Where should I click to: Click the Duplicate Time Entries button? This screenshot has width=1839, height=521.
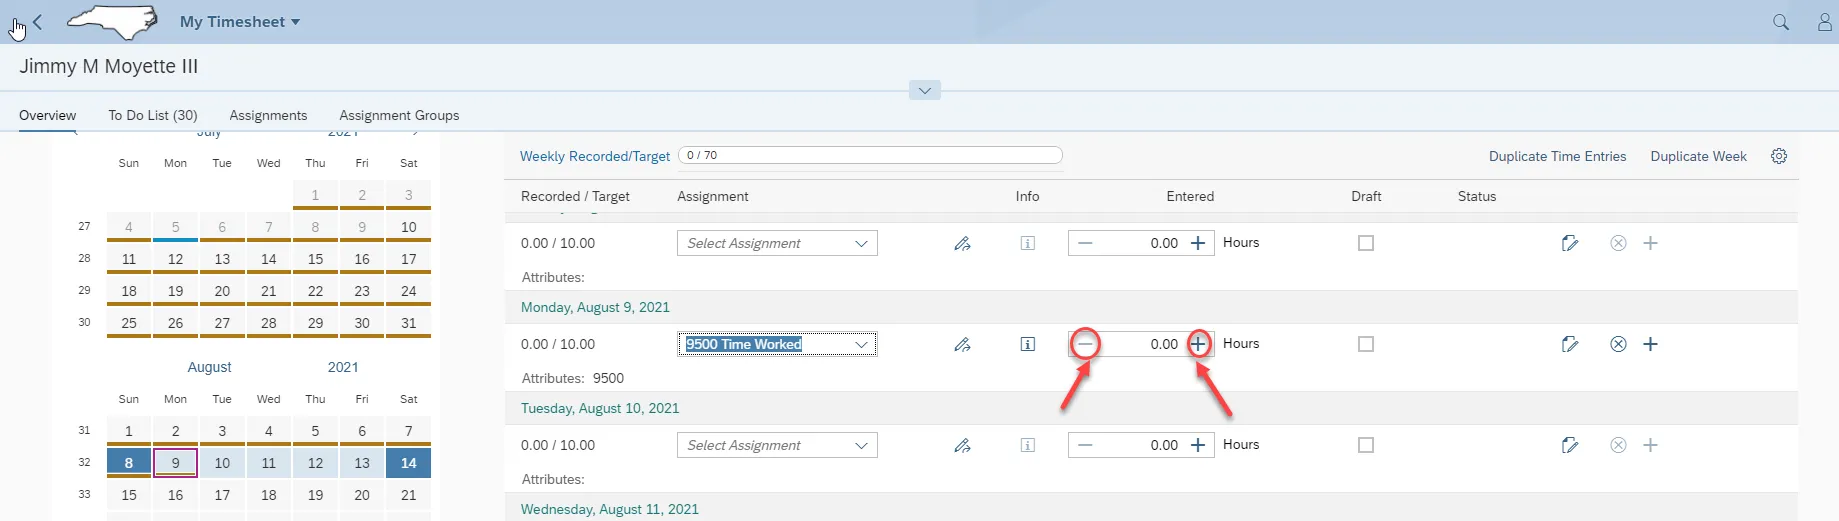point(1557,156)
